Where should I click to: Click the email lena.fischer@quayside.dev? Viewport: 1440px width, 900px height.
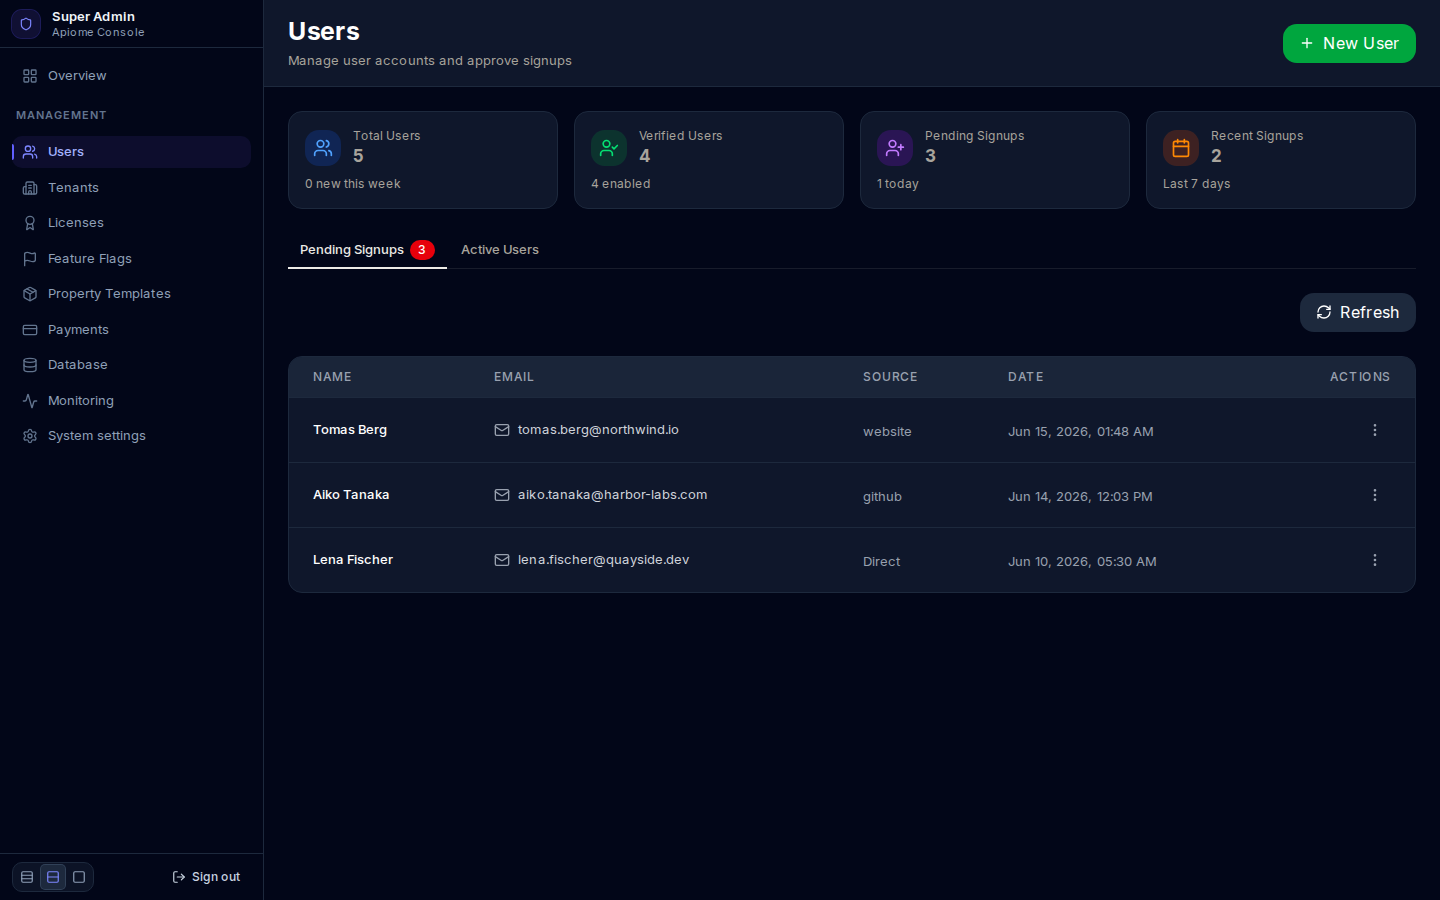tap(603, 560)
